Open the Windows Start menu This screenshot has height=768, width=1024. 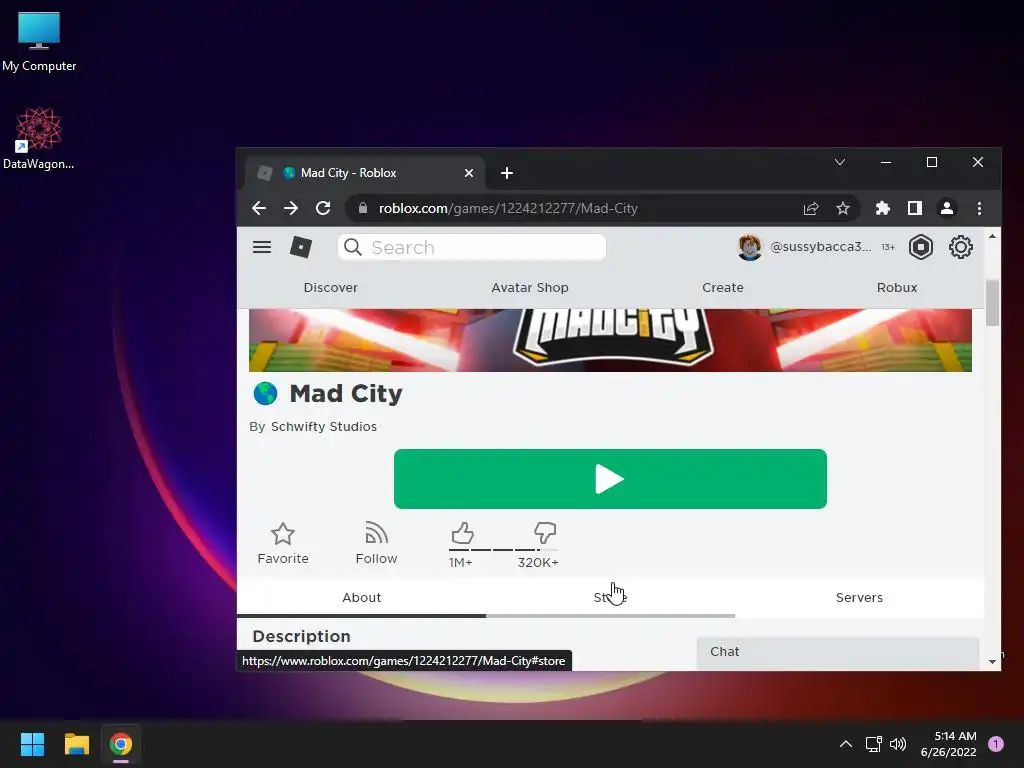coord(32,744)
